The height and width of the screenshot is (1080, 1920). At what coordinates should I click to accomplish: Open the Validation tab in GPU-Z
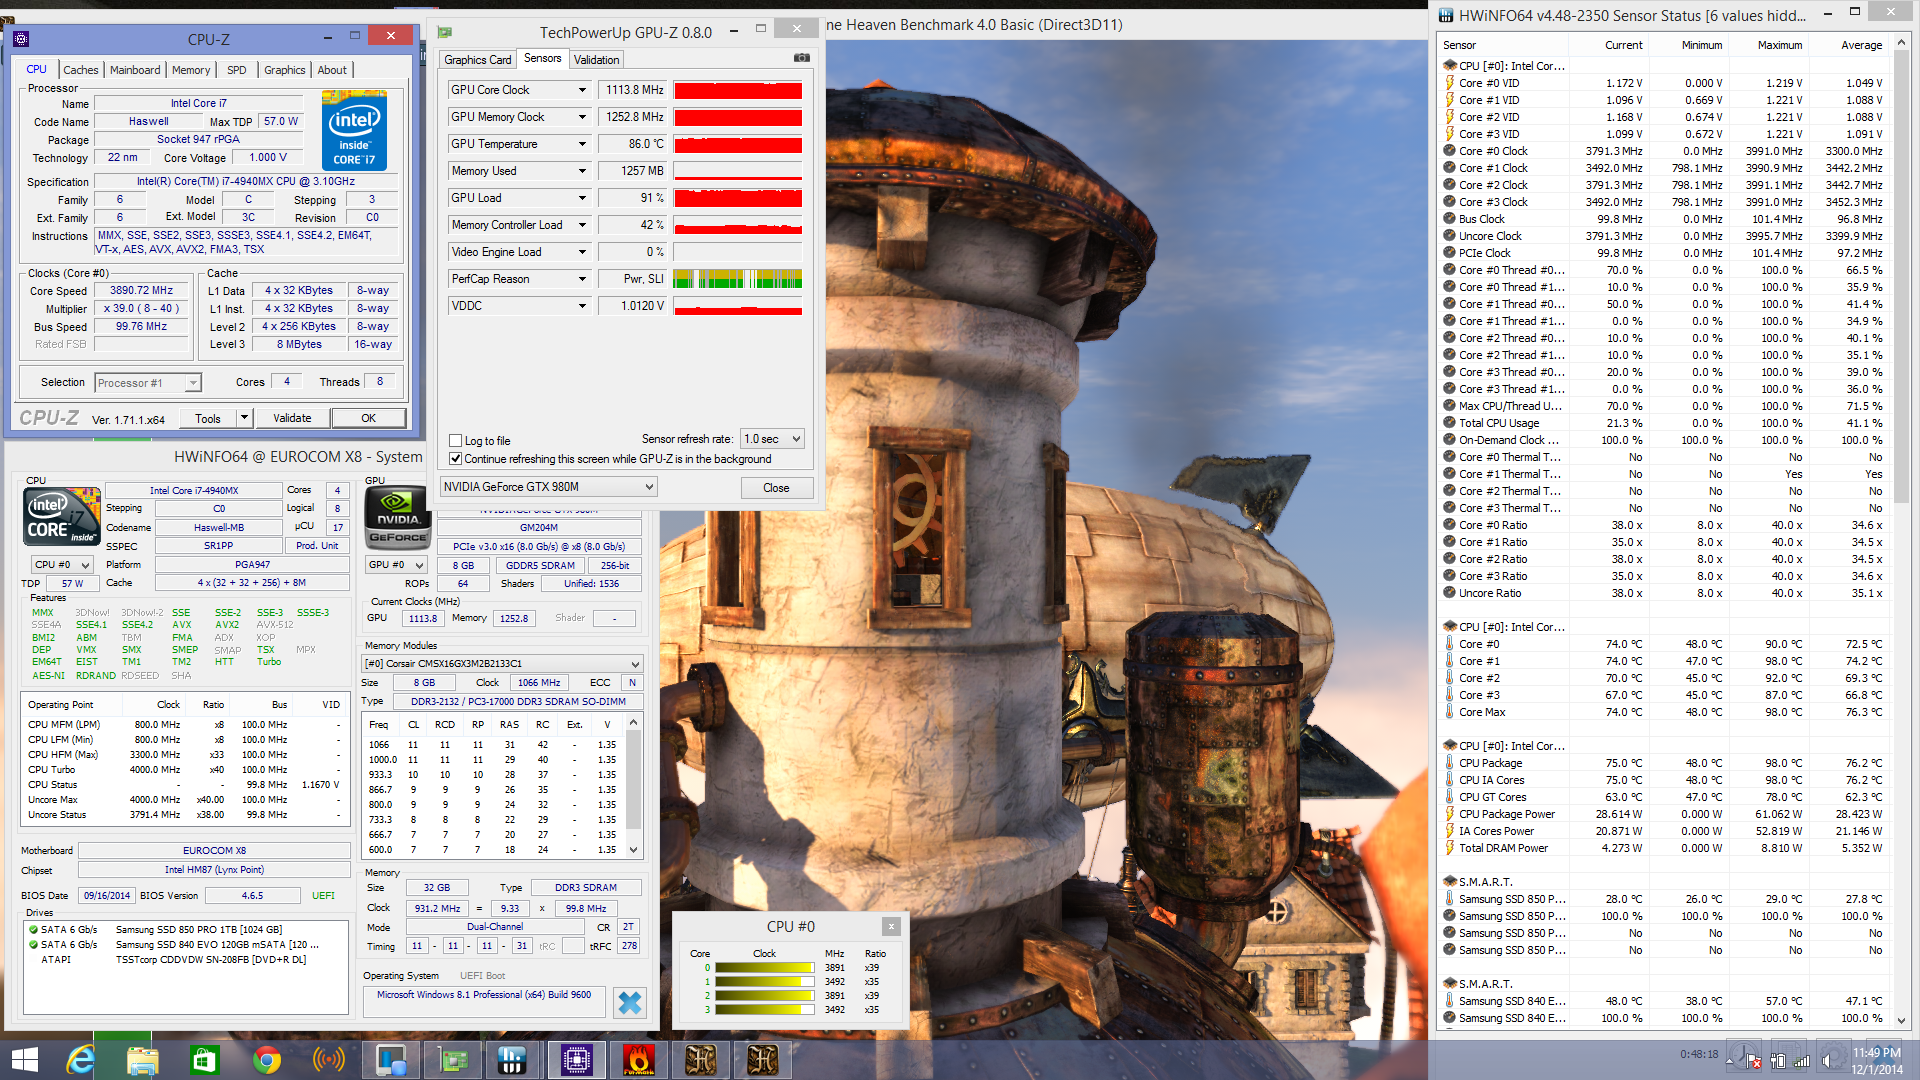tap(596, 60)
